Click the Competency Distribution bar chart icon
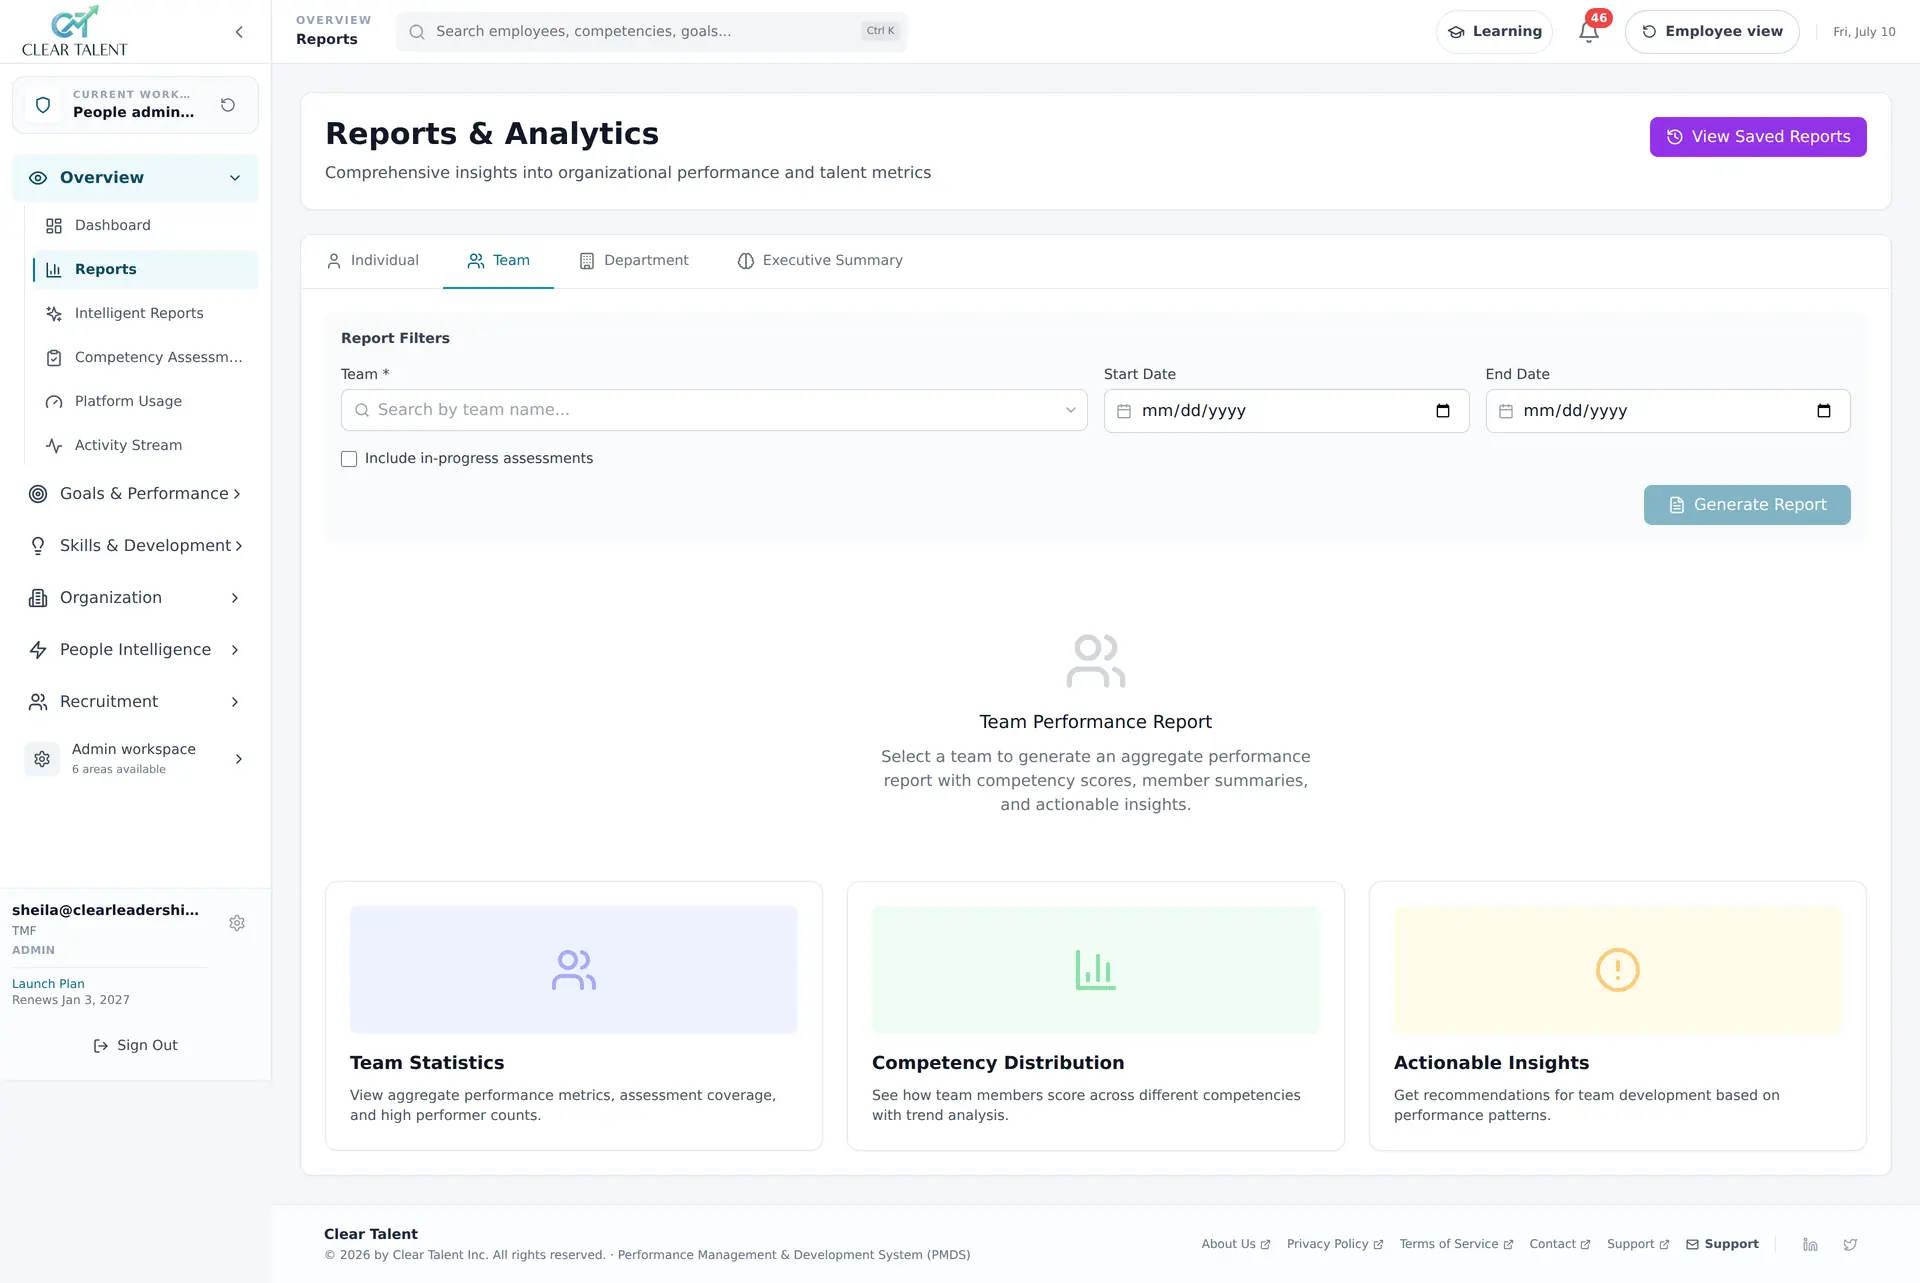1920x1283 pixels. pos(1096,970)
